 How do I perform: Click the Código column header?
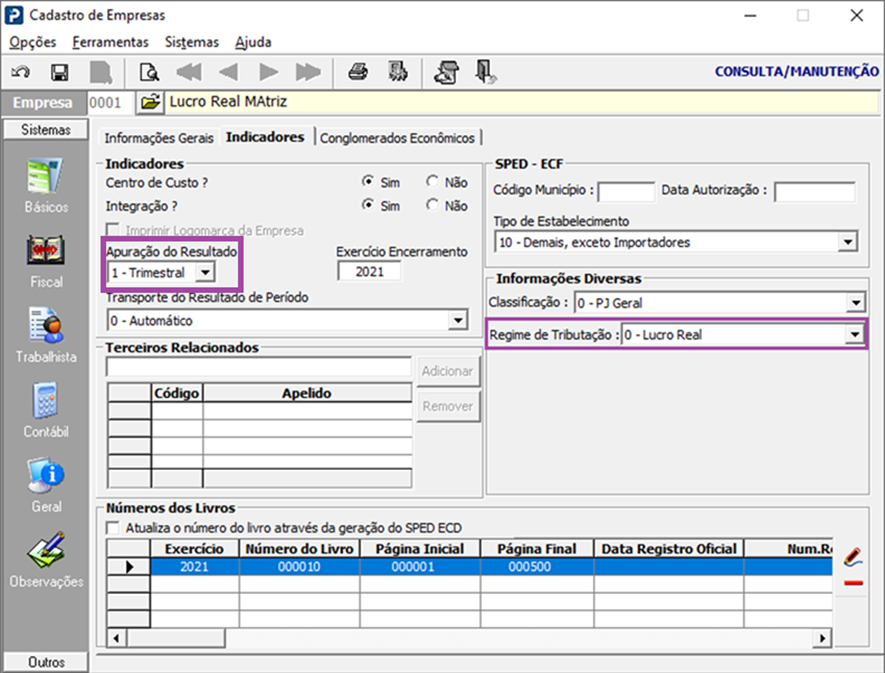tap(177, 393)
